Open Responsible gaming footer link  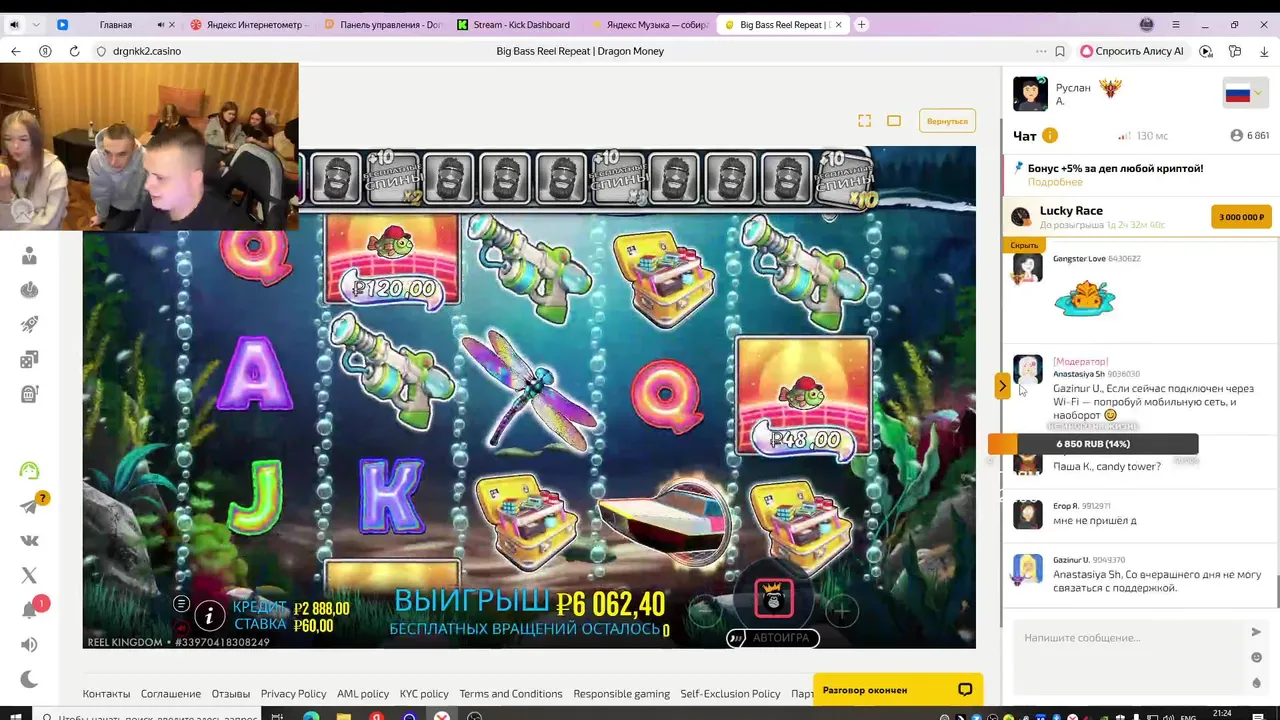point(621,694)
